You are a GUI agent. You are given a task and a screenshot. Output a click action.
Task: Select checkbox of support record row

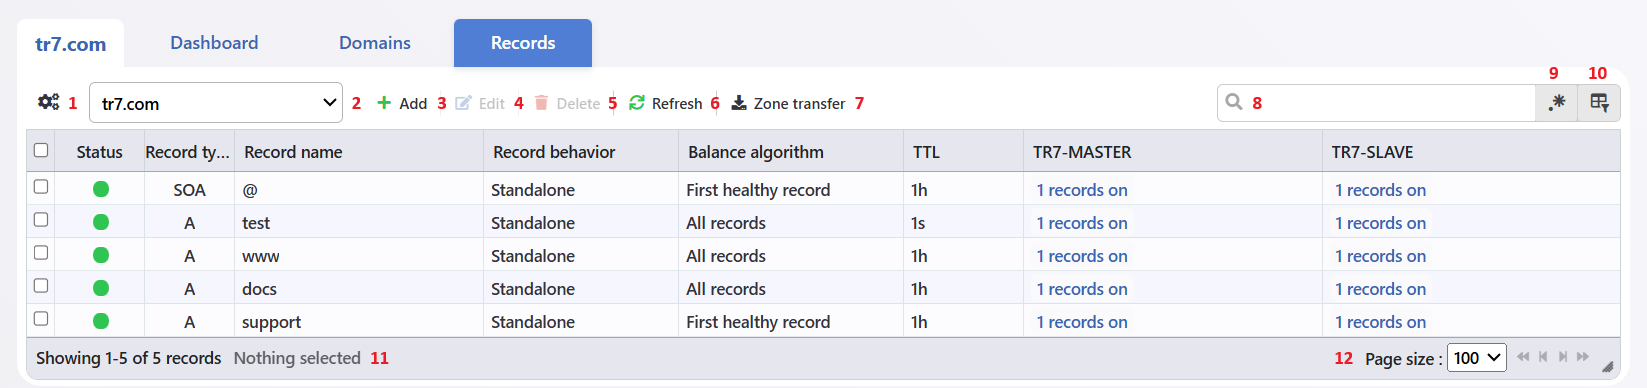(41, 319)
